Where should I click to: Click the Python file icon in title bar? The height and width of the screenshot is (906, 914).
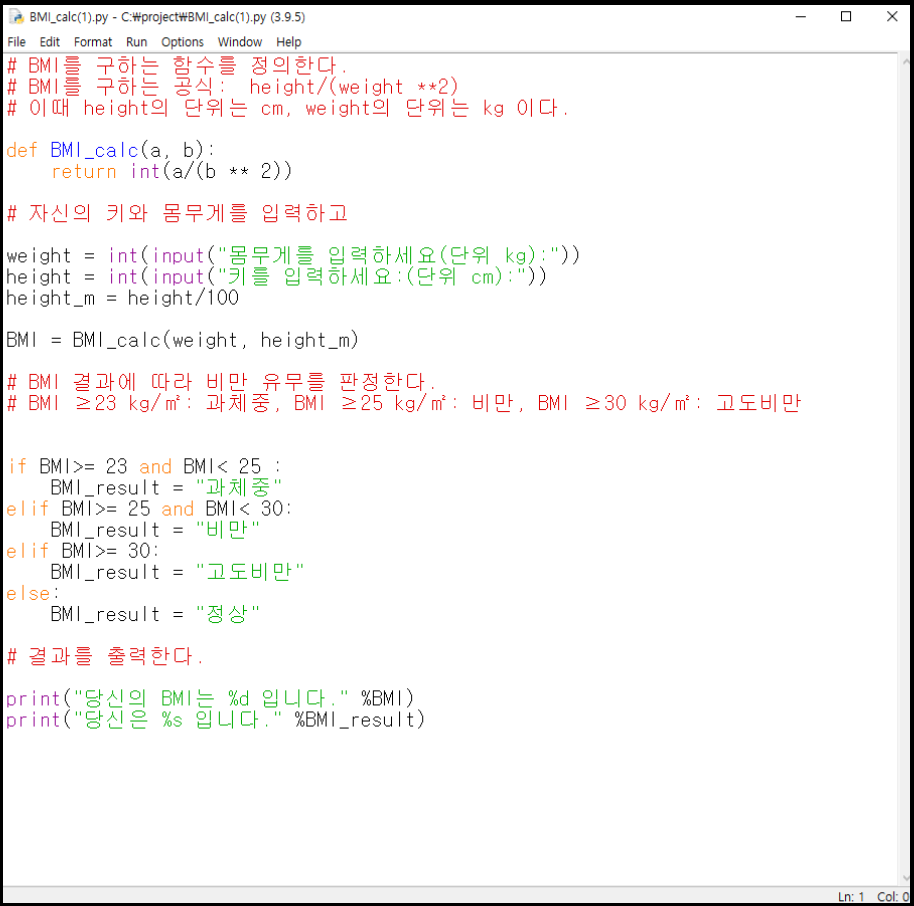pos(16,16)
